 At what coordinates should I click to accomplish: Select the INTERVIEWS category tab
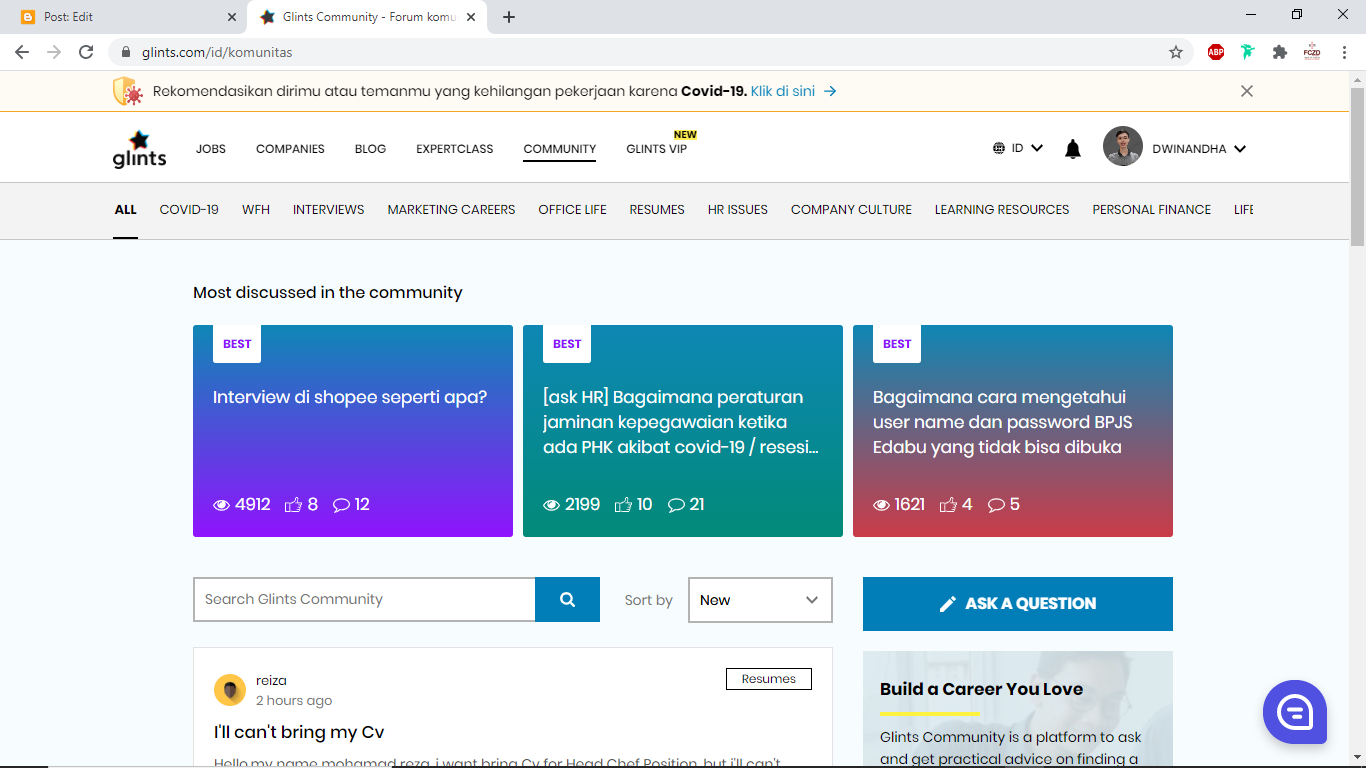[329, 210]
